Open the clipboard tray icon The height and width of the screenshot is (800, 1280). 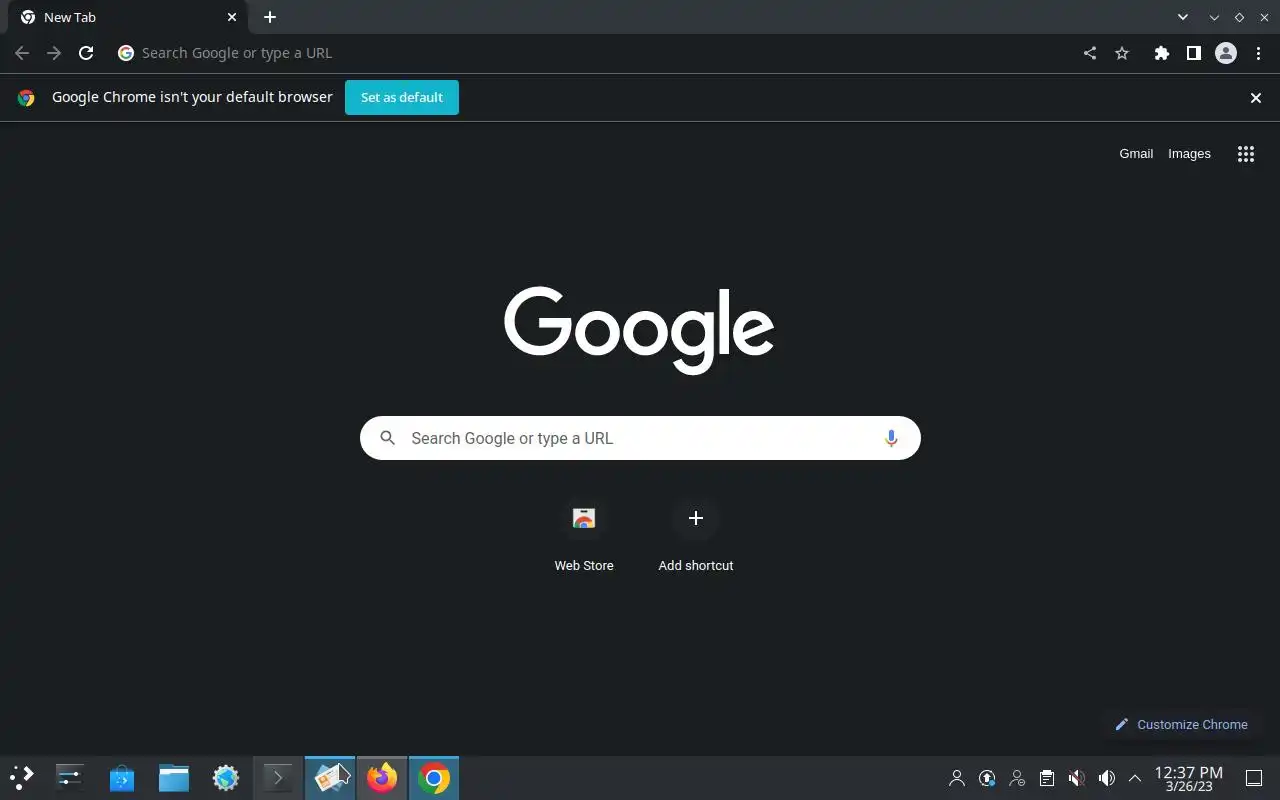1047,778
